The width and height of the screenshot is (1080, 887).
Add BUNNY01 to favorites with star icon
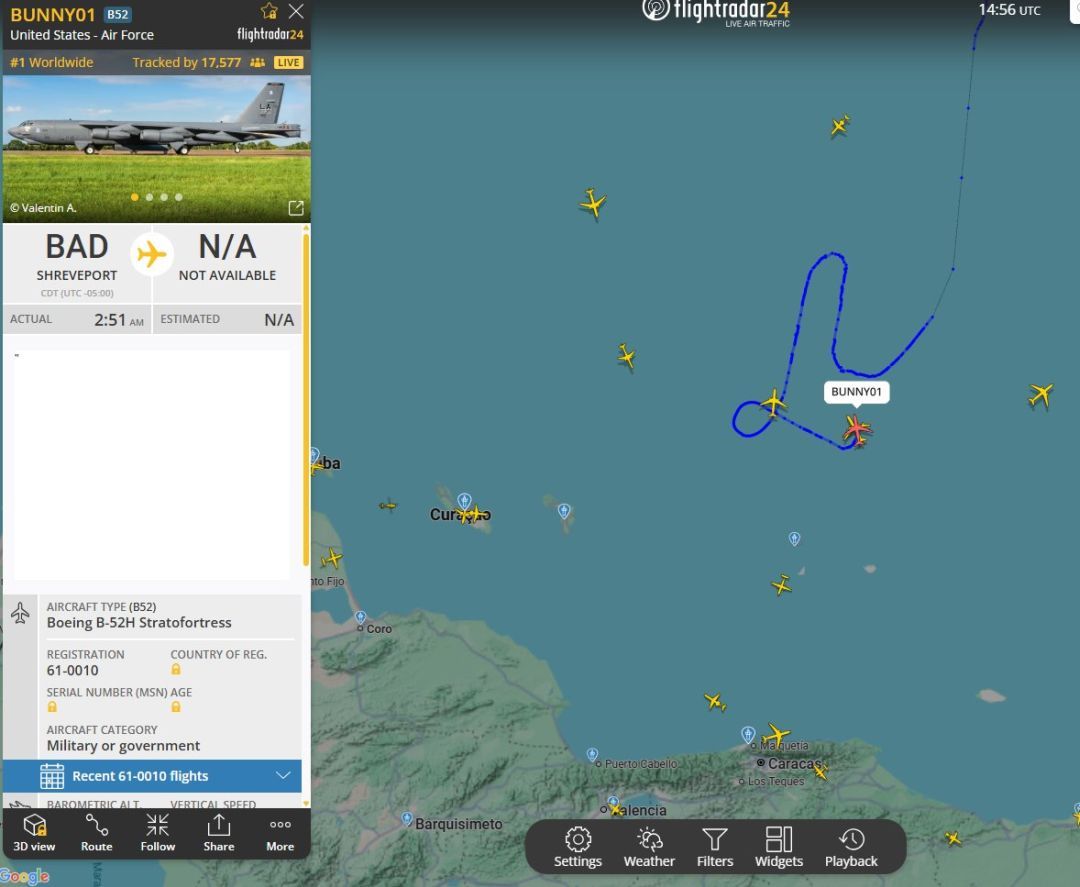pyautogui.click(x=269, y=12)
